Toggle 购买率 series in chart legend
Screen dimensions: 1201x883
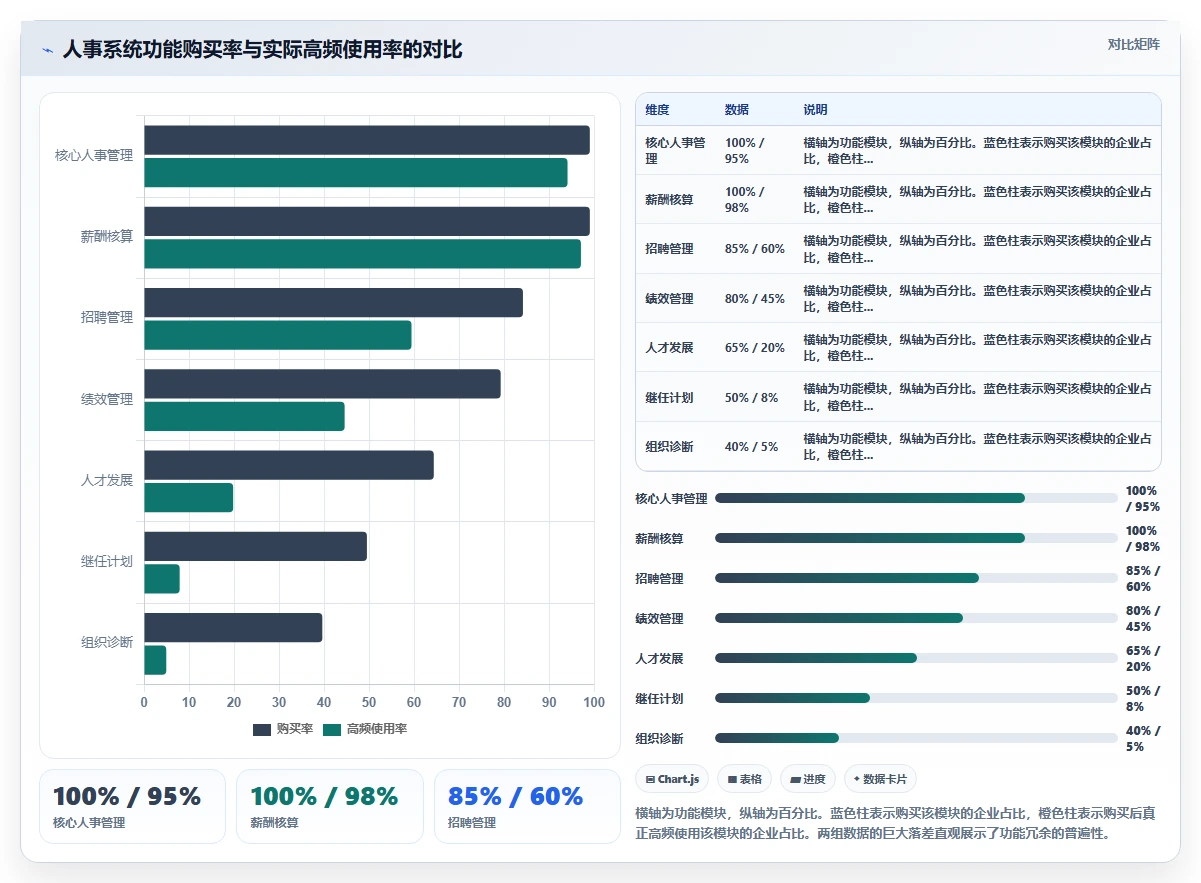[x=283, y=729]
